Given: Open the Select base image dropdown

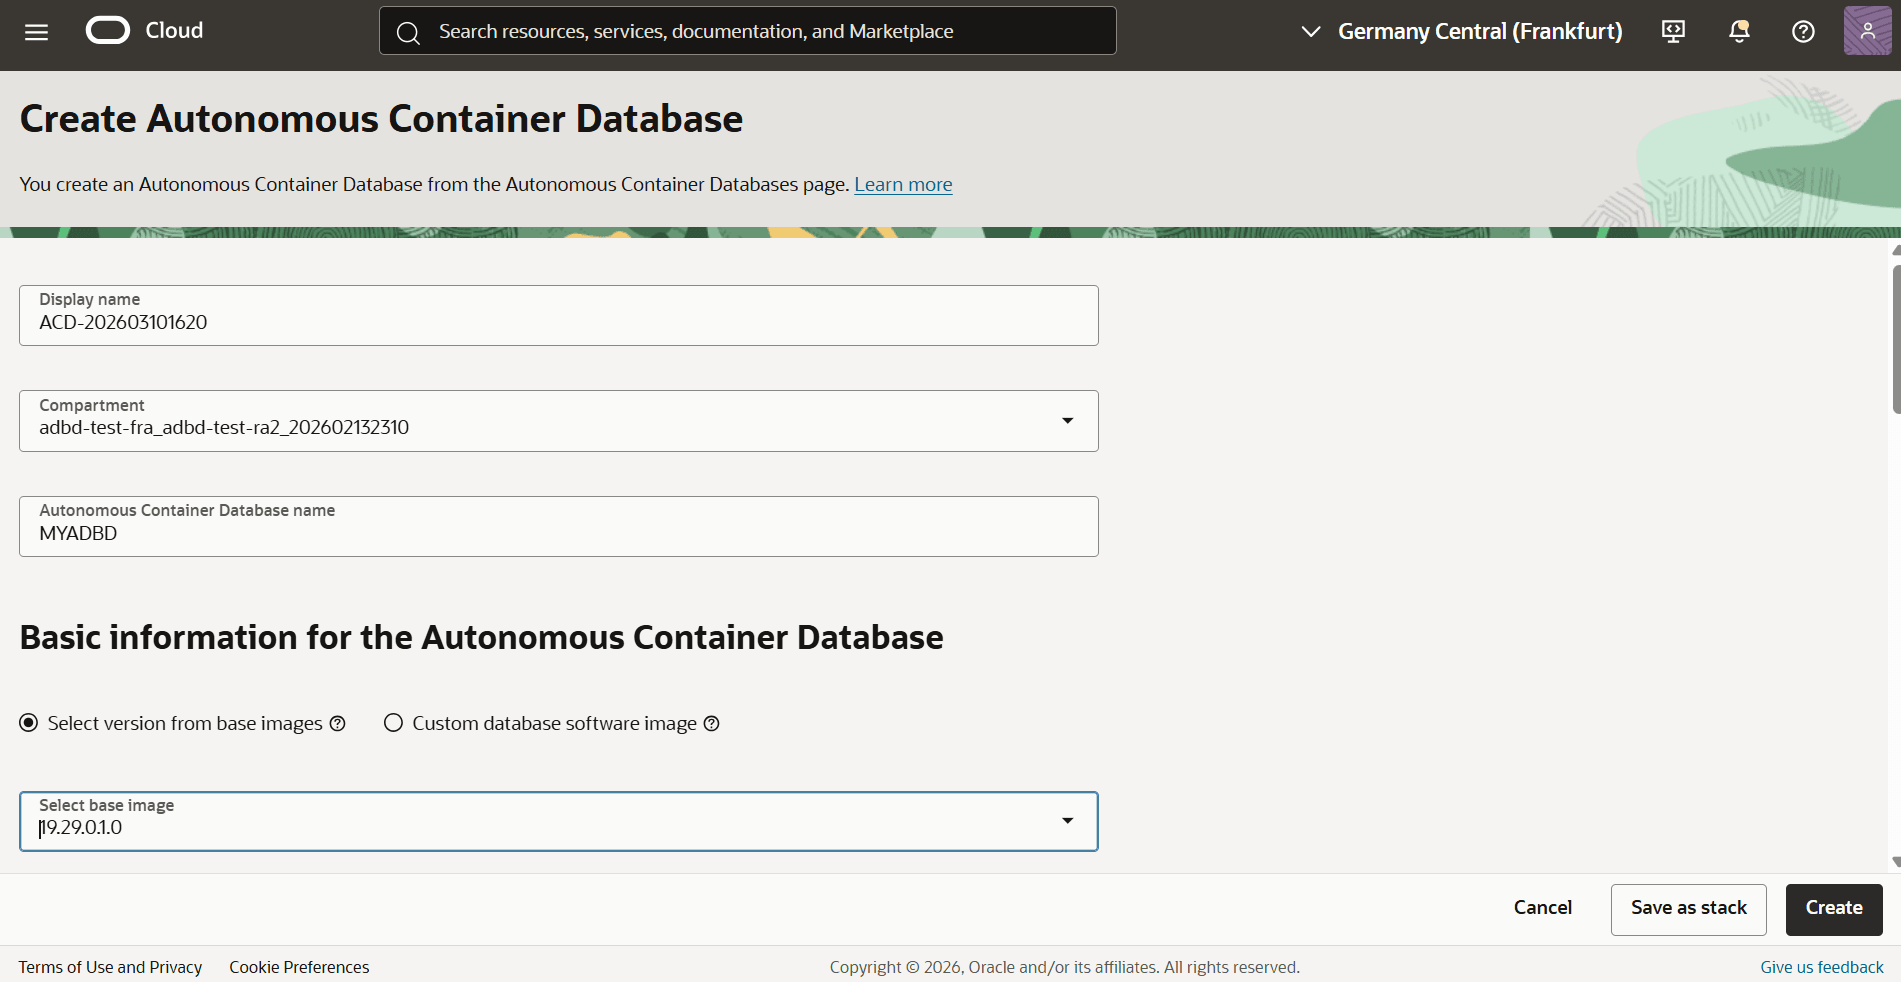Looking at the screenshot, I should coord(1067,821).
